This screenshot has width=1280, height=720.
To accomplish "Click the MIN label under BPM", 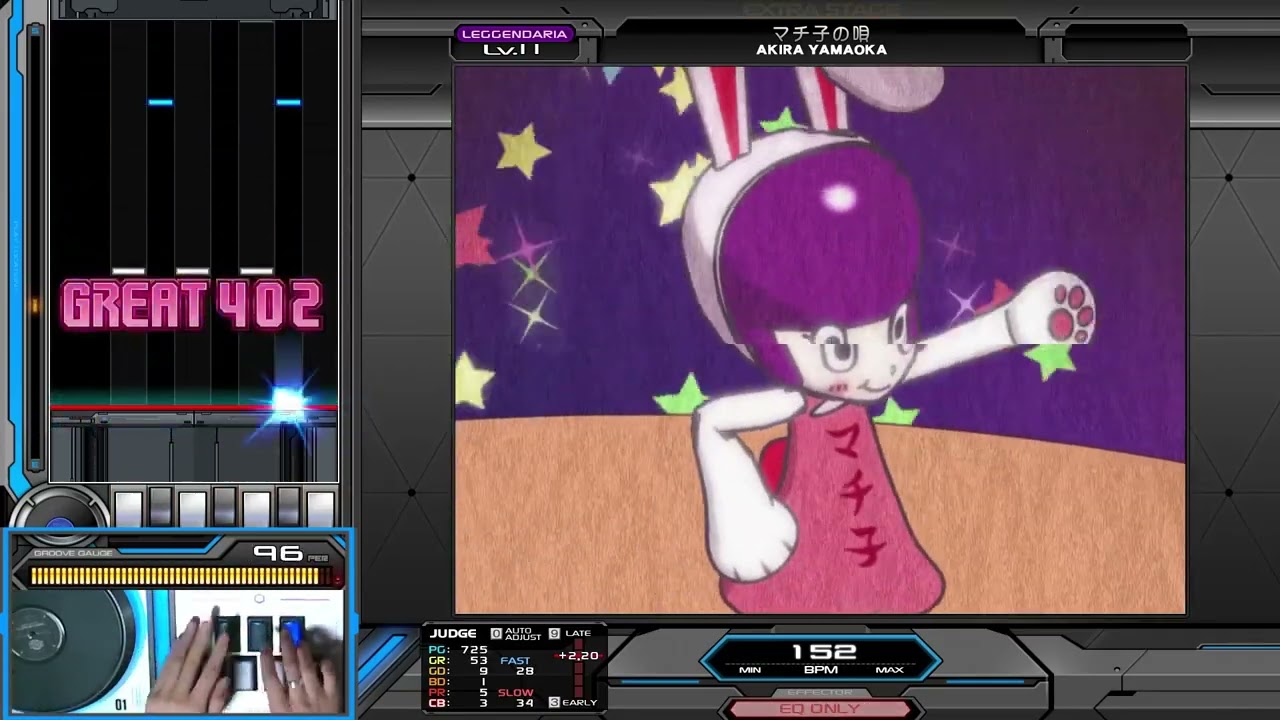I will pyautogui.click(x=750, y=670).
